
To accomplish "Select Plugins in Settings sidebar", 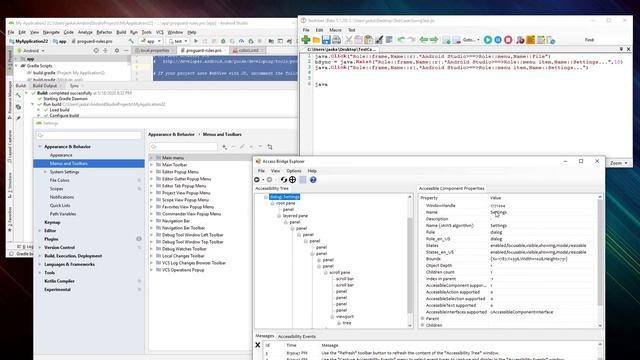I will 51,239.
